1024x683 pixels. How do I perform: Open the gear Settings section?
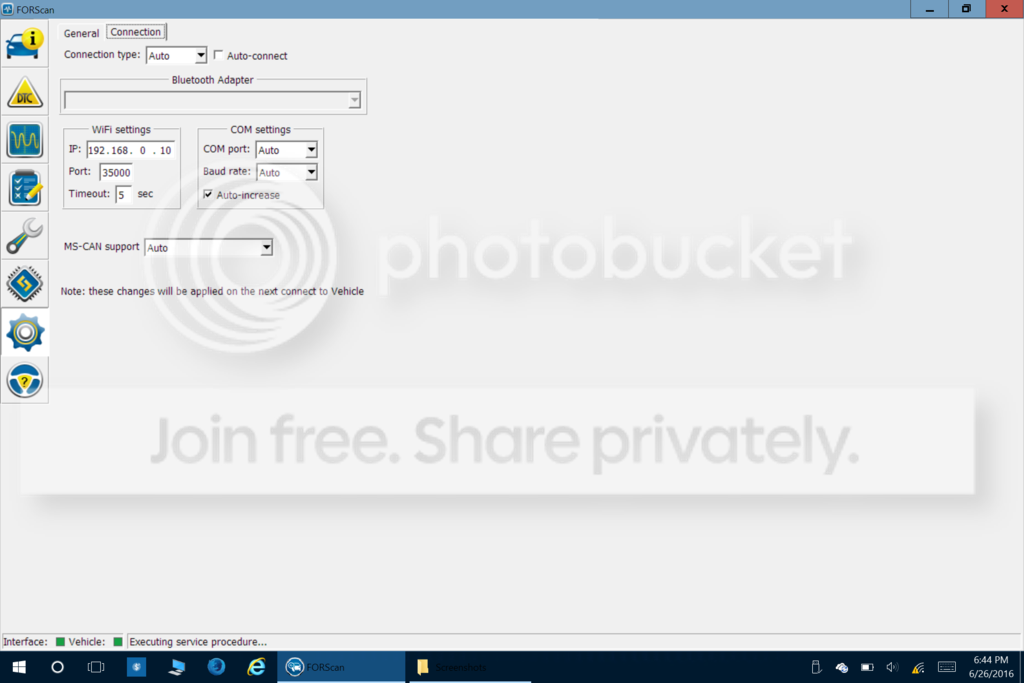tap(25, 332)
